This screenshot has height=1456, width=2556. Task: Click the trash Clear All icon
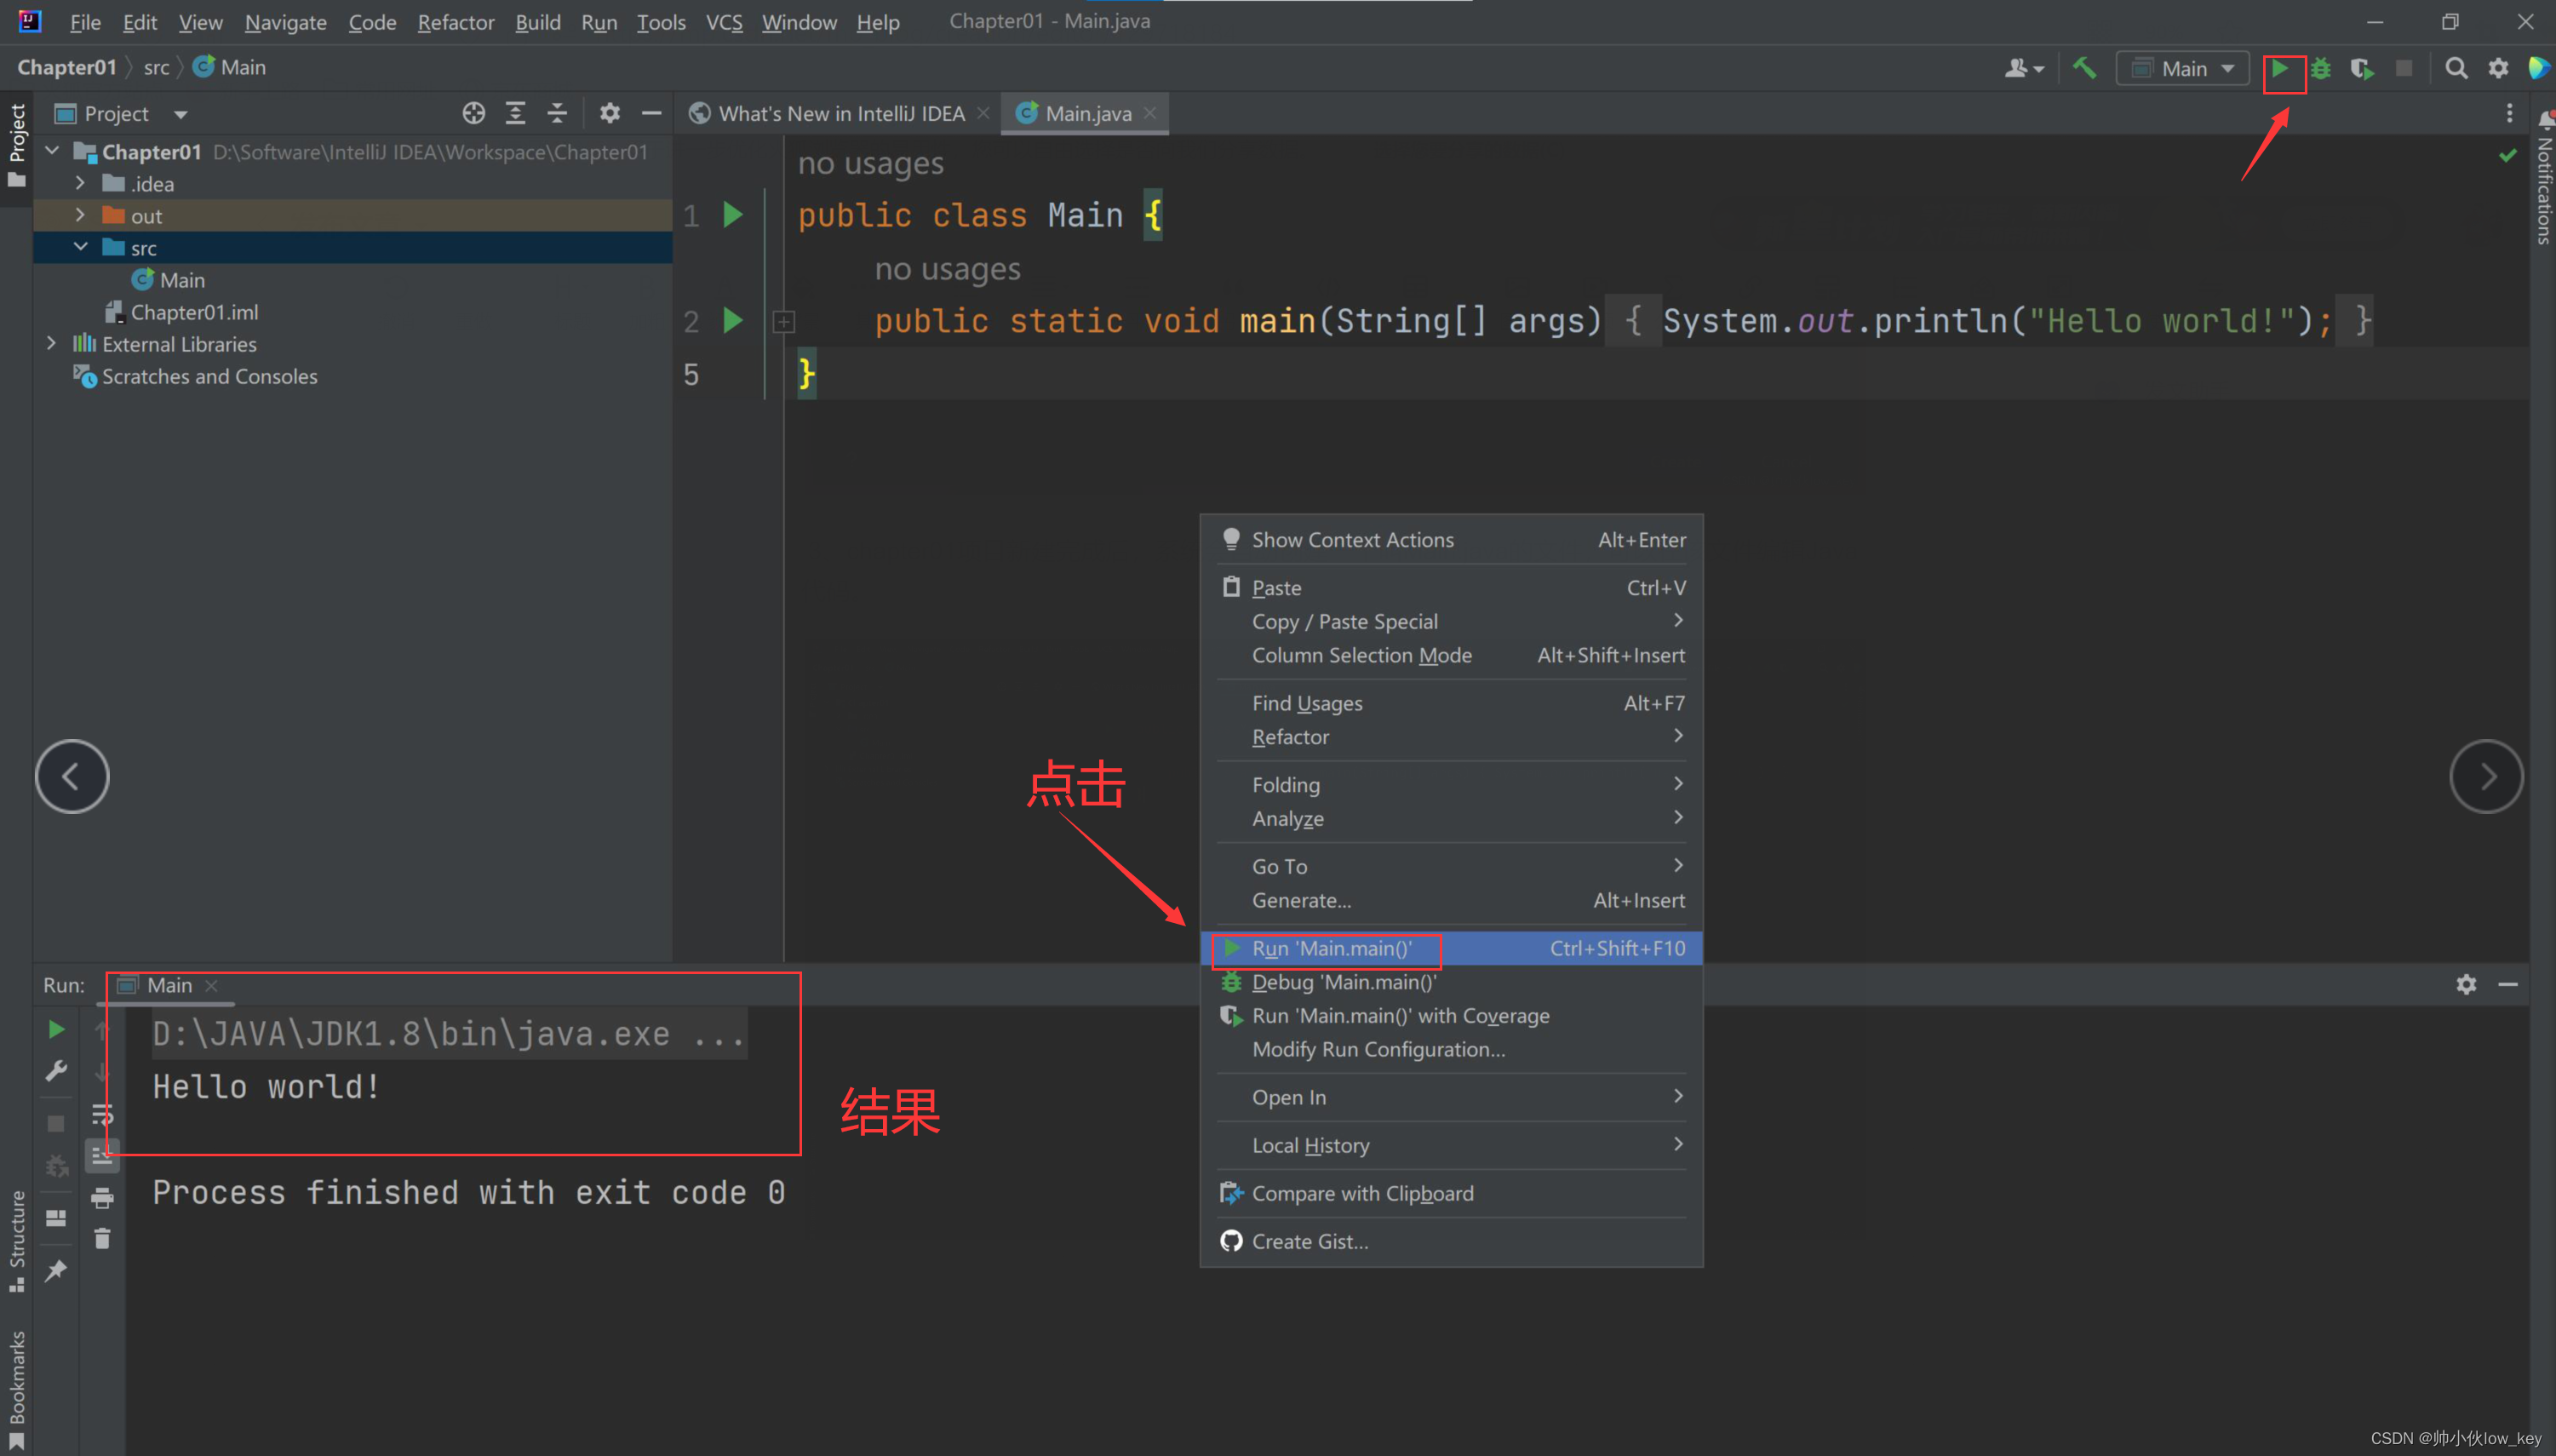[x=102, y=1239]
